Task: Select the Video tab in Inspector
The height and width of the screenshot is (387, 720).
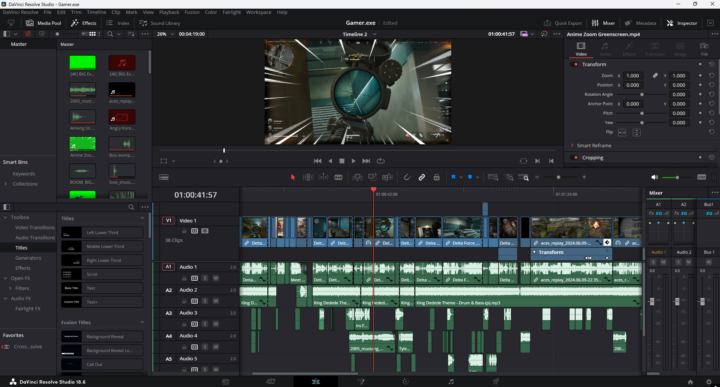Action: coord(581,49)
